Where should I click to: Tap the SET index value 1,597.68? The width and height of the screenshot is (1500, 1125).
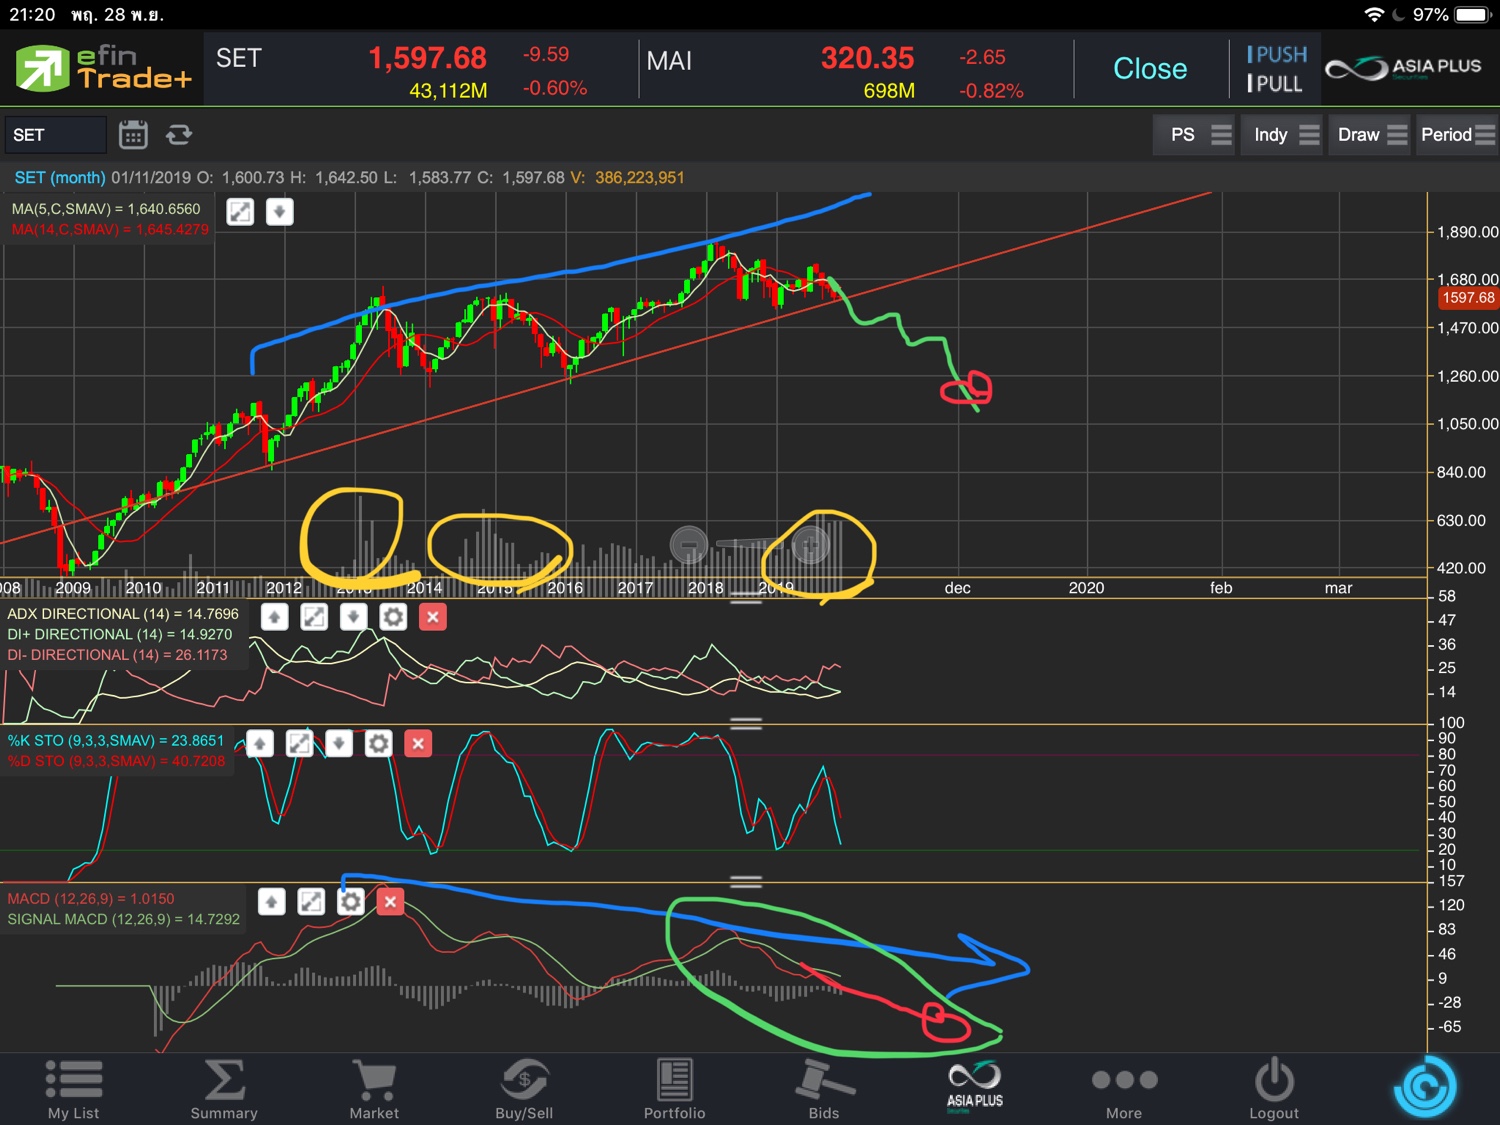[x=427, y=58]
